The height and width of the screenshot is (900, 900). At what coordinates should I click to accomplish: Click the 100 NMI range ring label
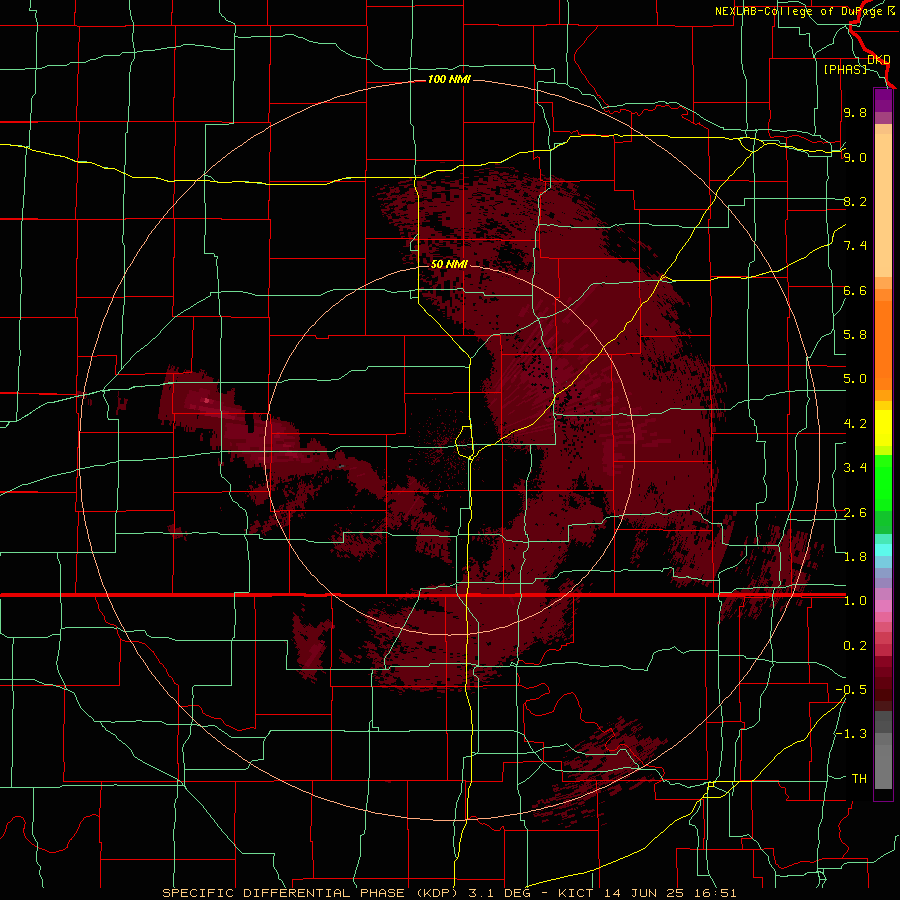click(449, 79)
